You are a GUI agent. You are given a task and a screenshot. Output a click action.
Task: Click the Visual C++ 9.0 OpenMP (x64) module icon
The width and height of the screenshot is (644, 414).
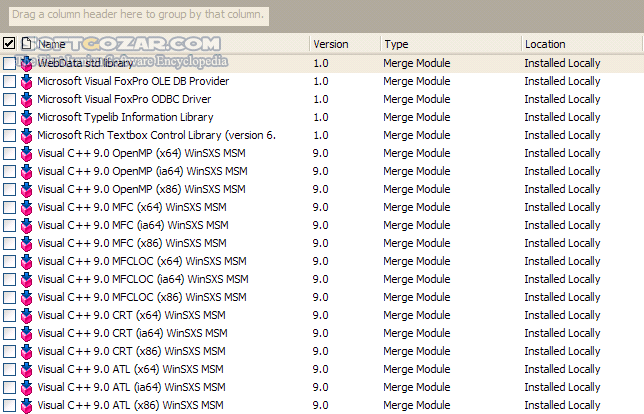pos(27,153)
